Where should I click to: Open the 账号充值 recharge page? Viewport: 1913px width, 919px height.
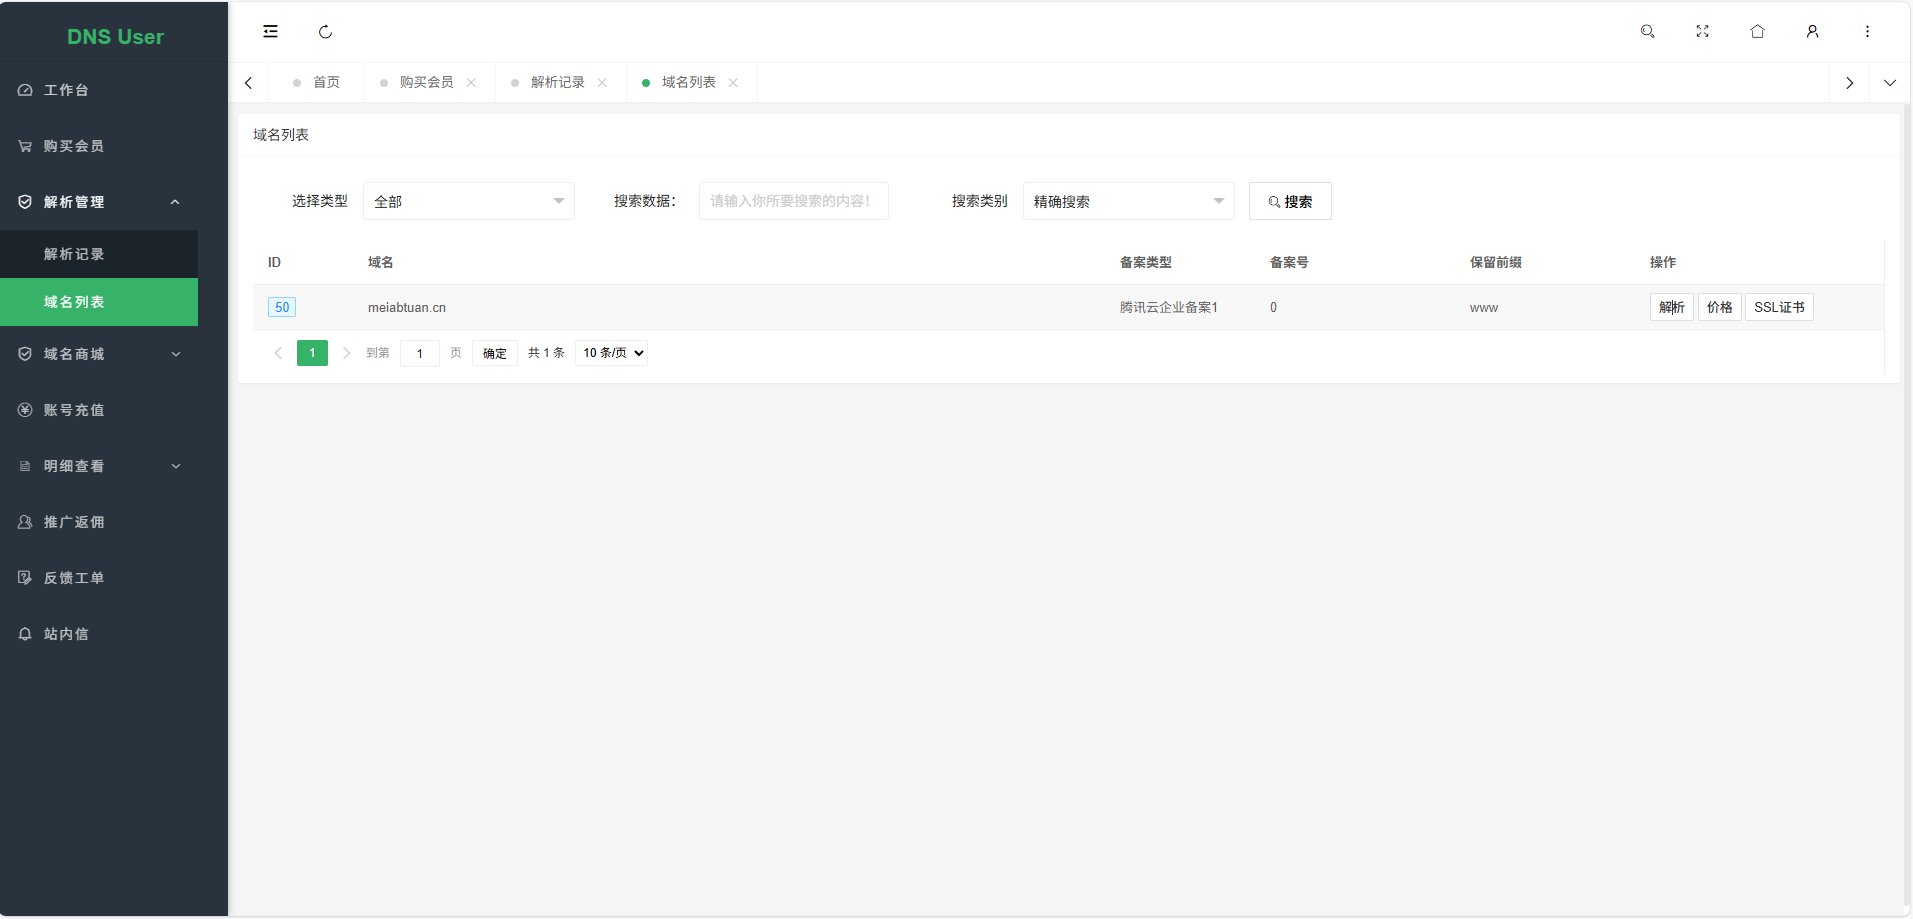tap(72, 409)
